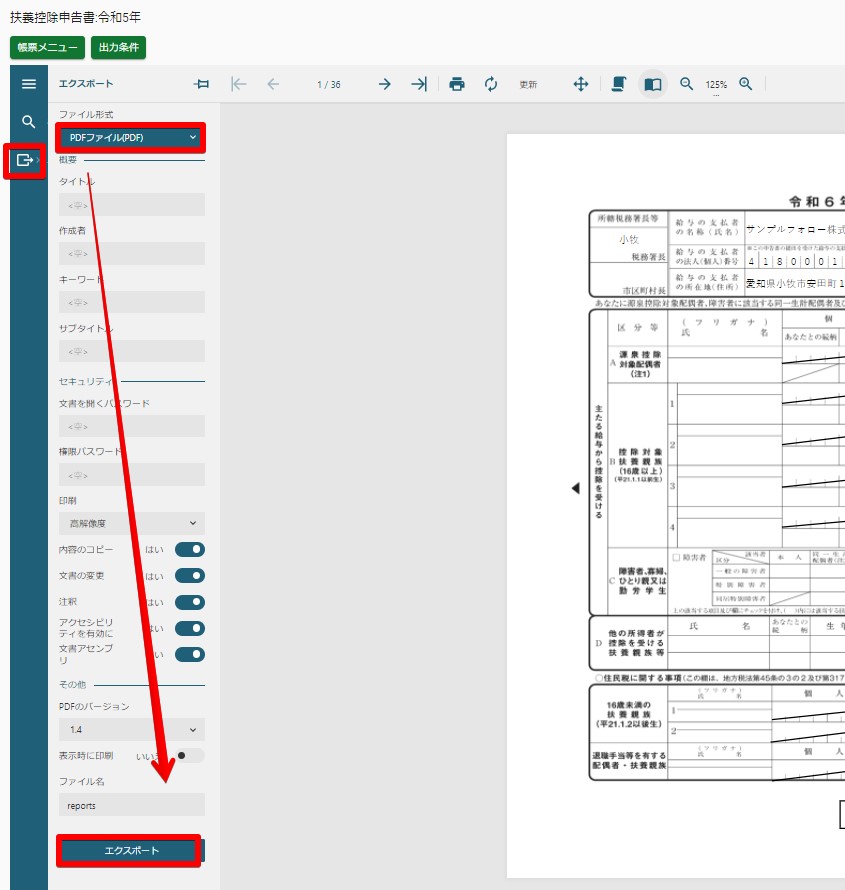845x890 pixels.
Task: Toggle the 文書アセンブリ switch
Action: click(190, 654)
